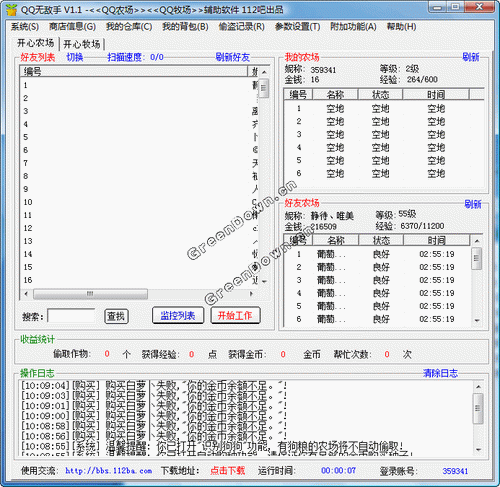Open the 偷盗记录(R) menu
This screenshot has width=500, height=487.
tap(242, 27)
